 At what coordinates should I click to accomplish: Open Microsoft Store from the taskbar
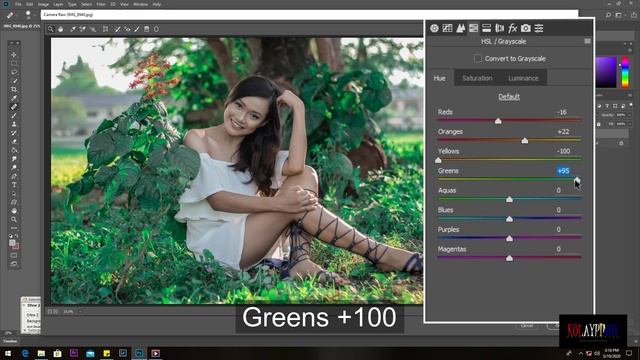tap(58, 353)
